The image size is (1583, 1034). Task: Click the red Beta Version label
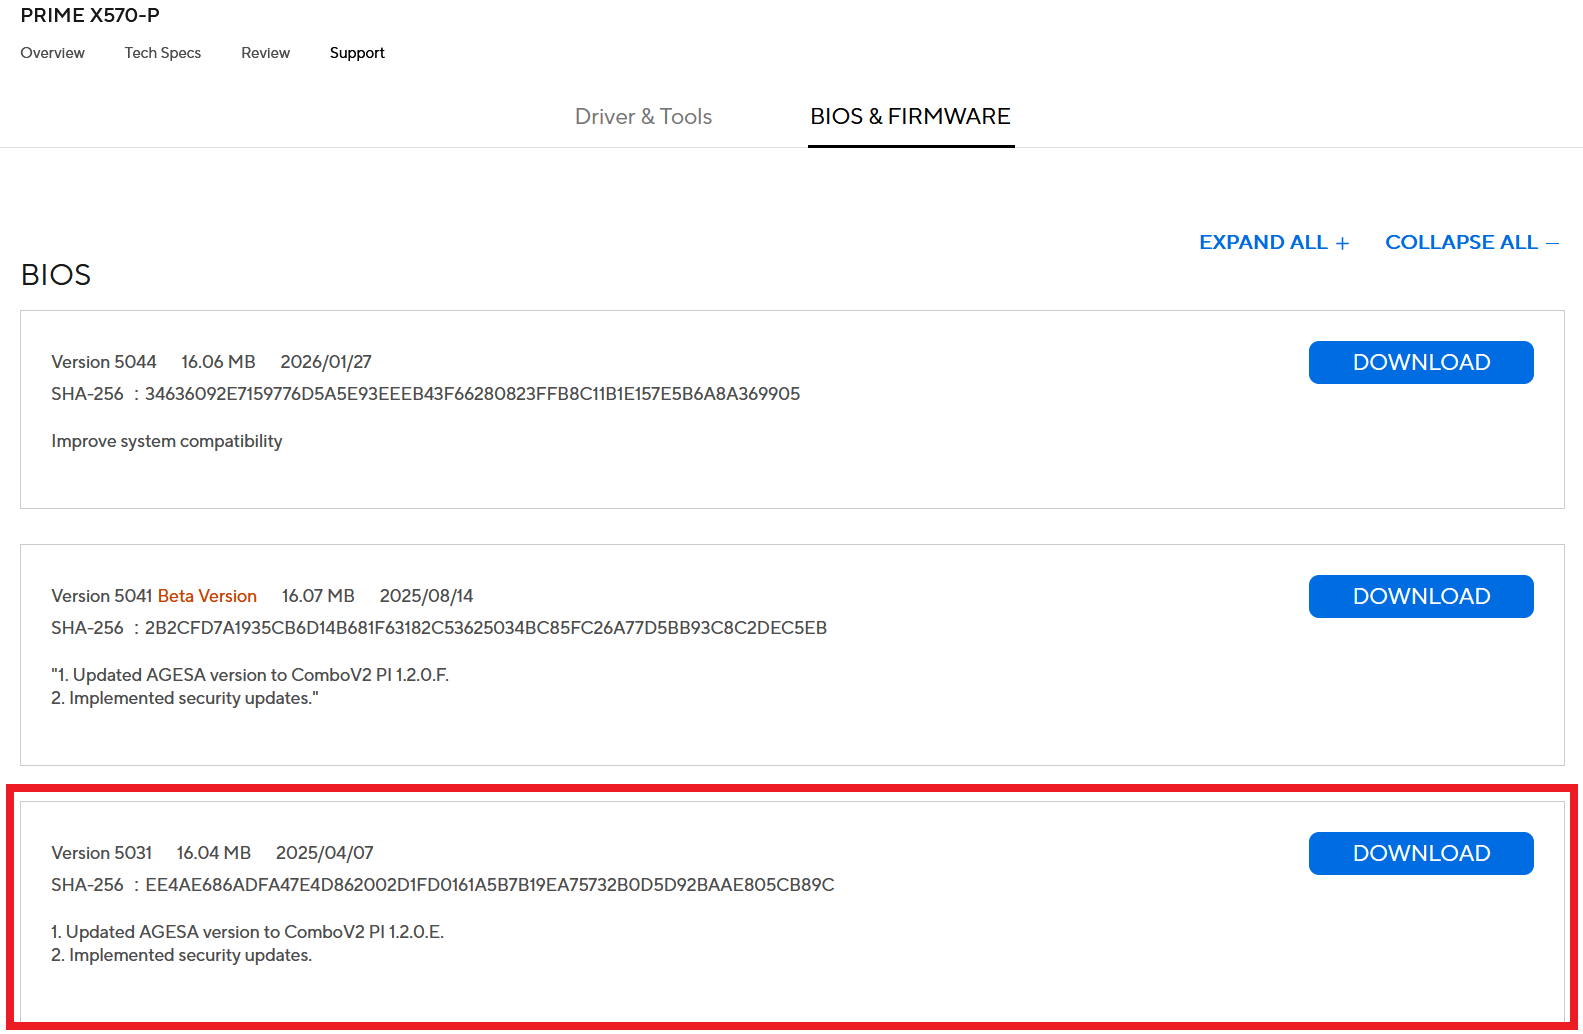pos(207,596)
